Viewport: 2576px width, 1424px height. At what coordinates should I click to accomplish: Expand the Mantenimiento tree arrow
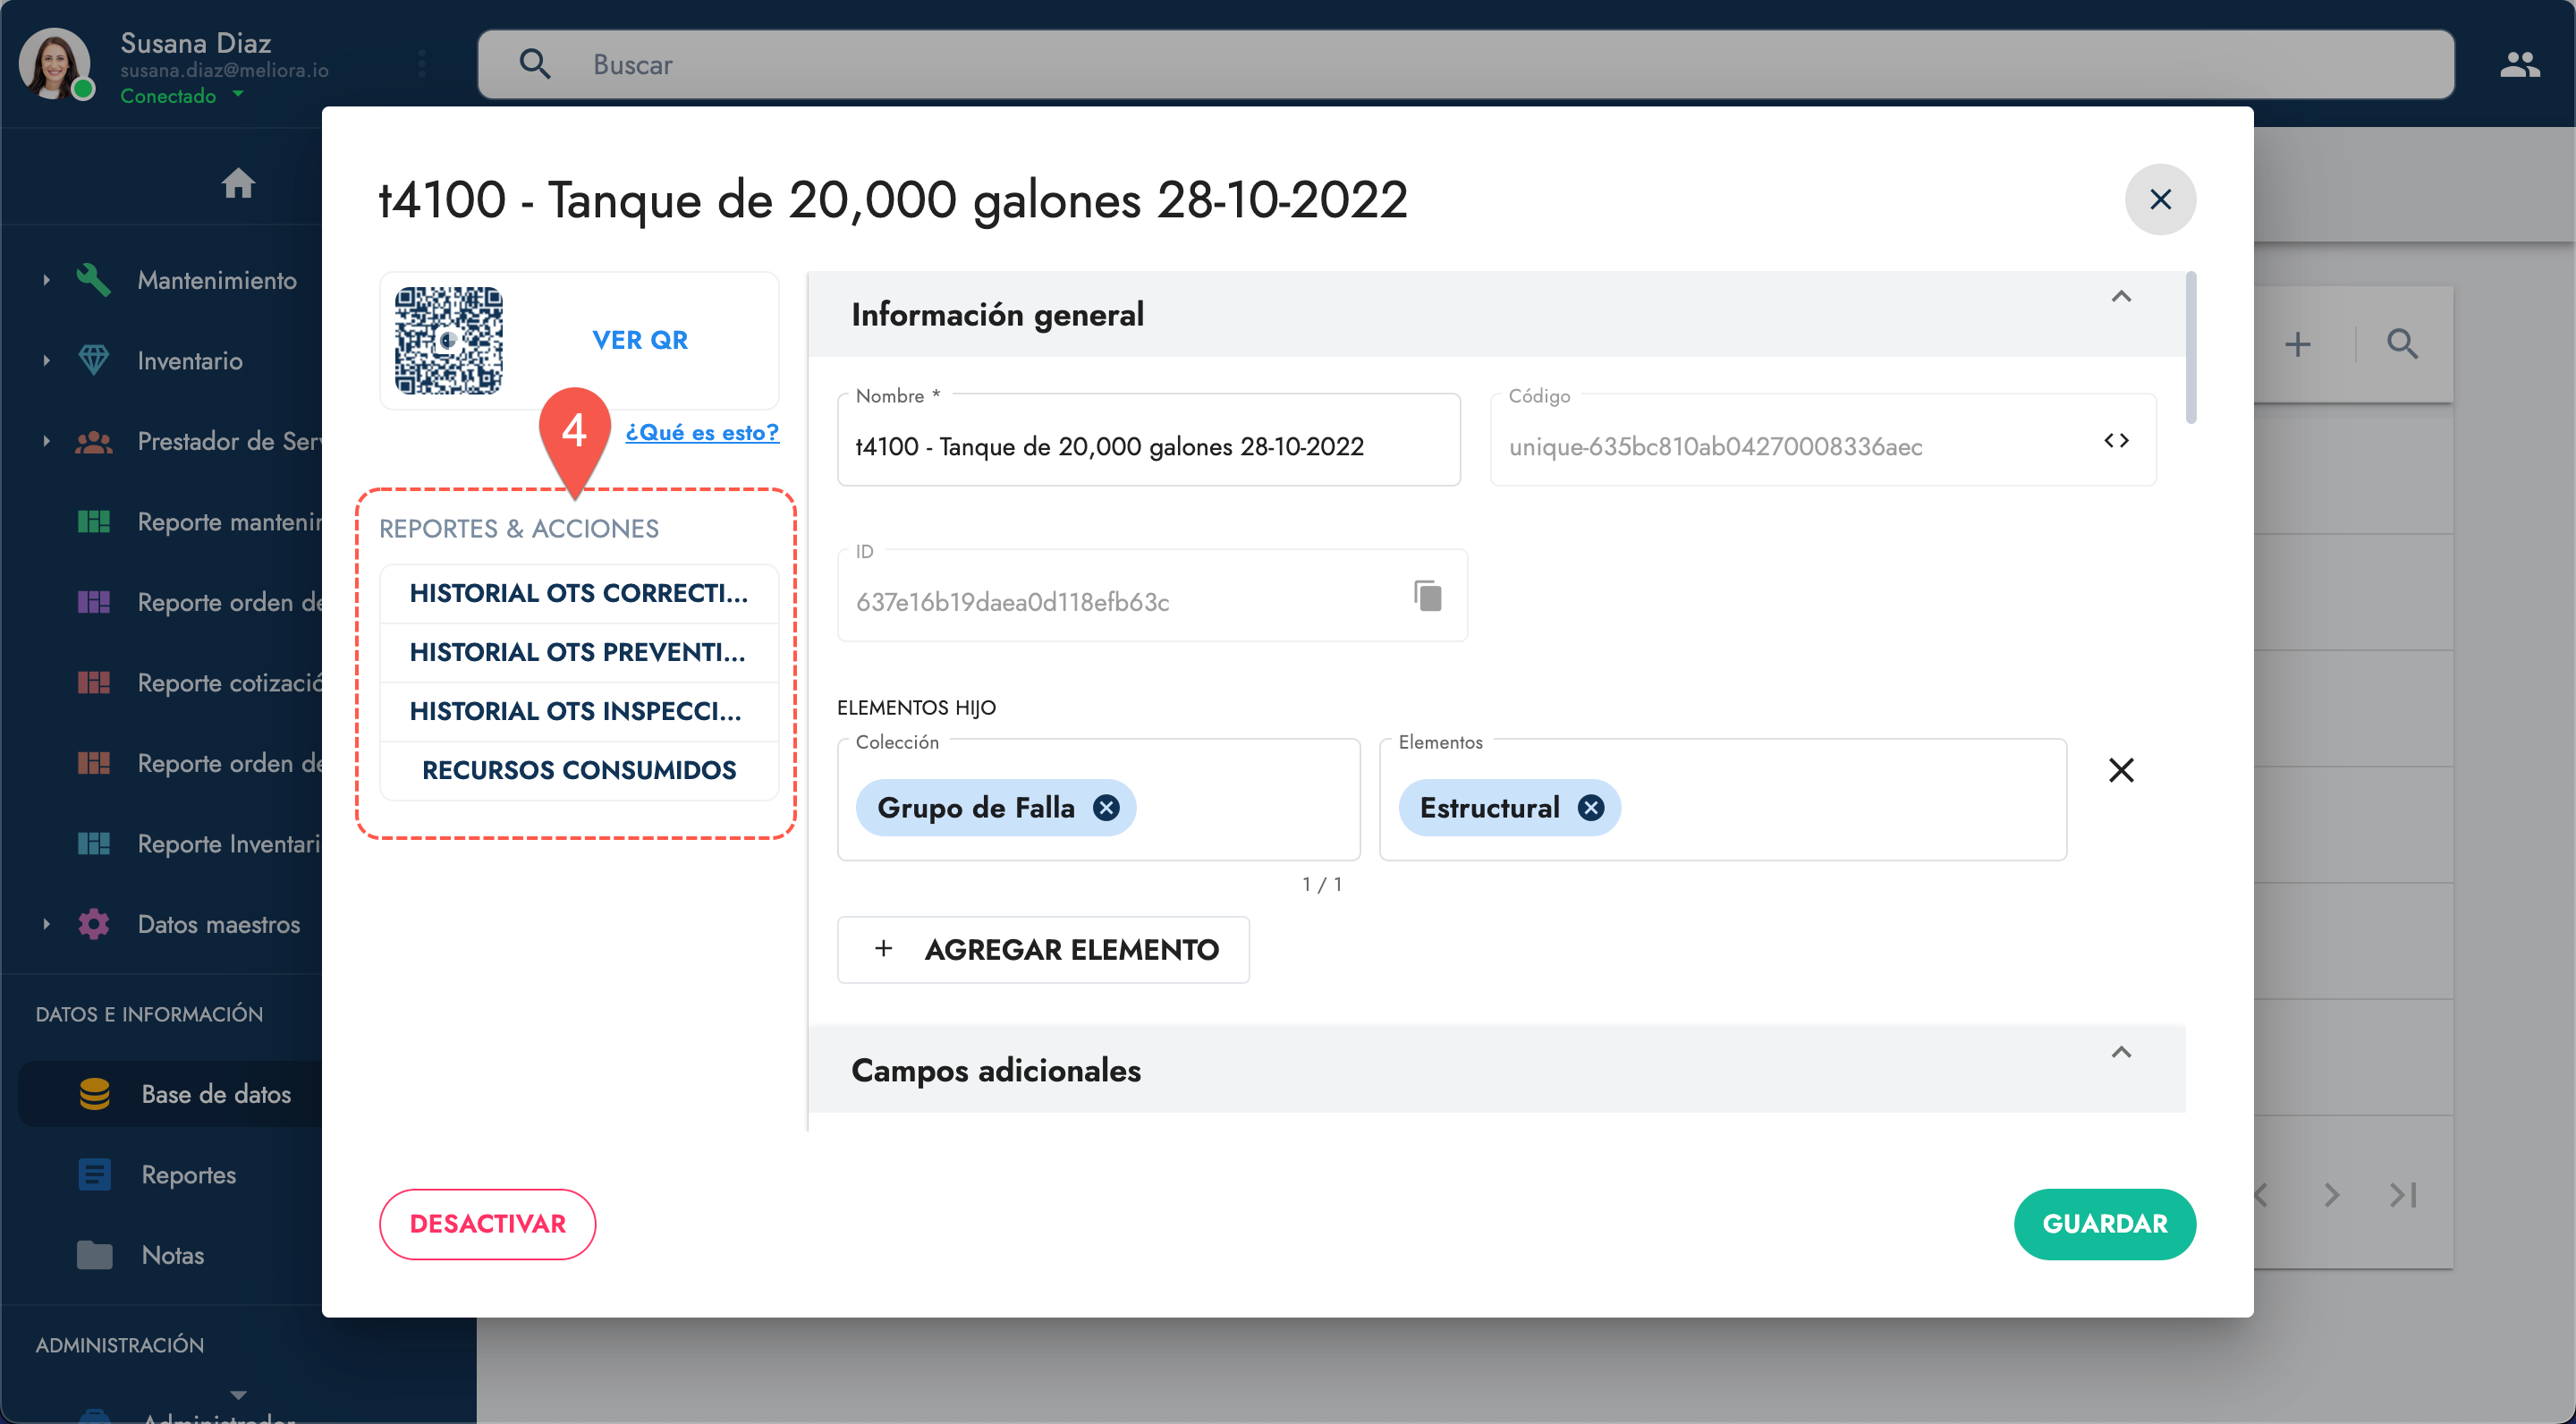click(46, 280)
